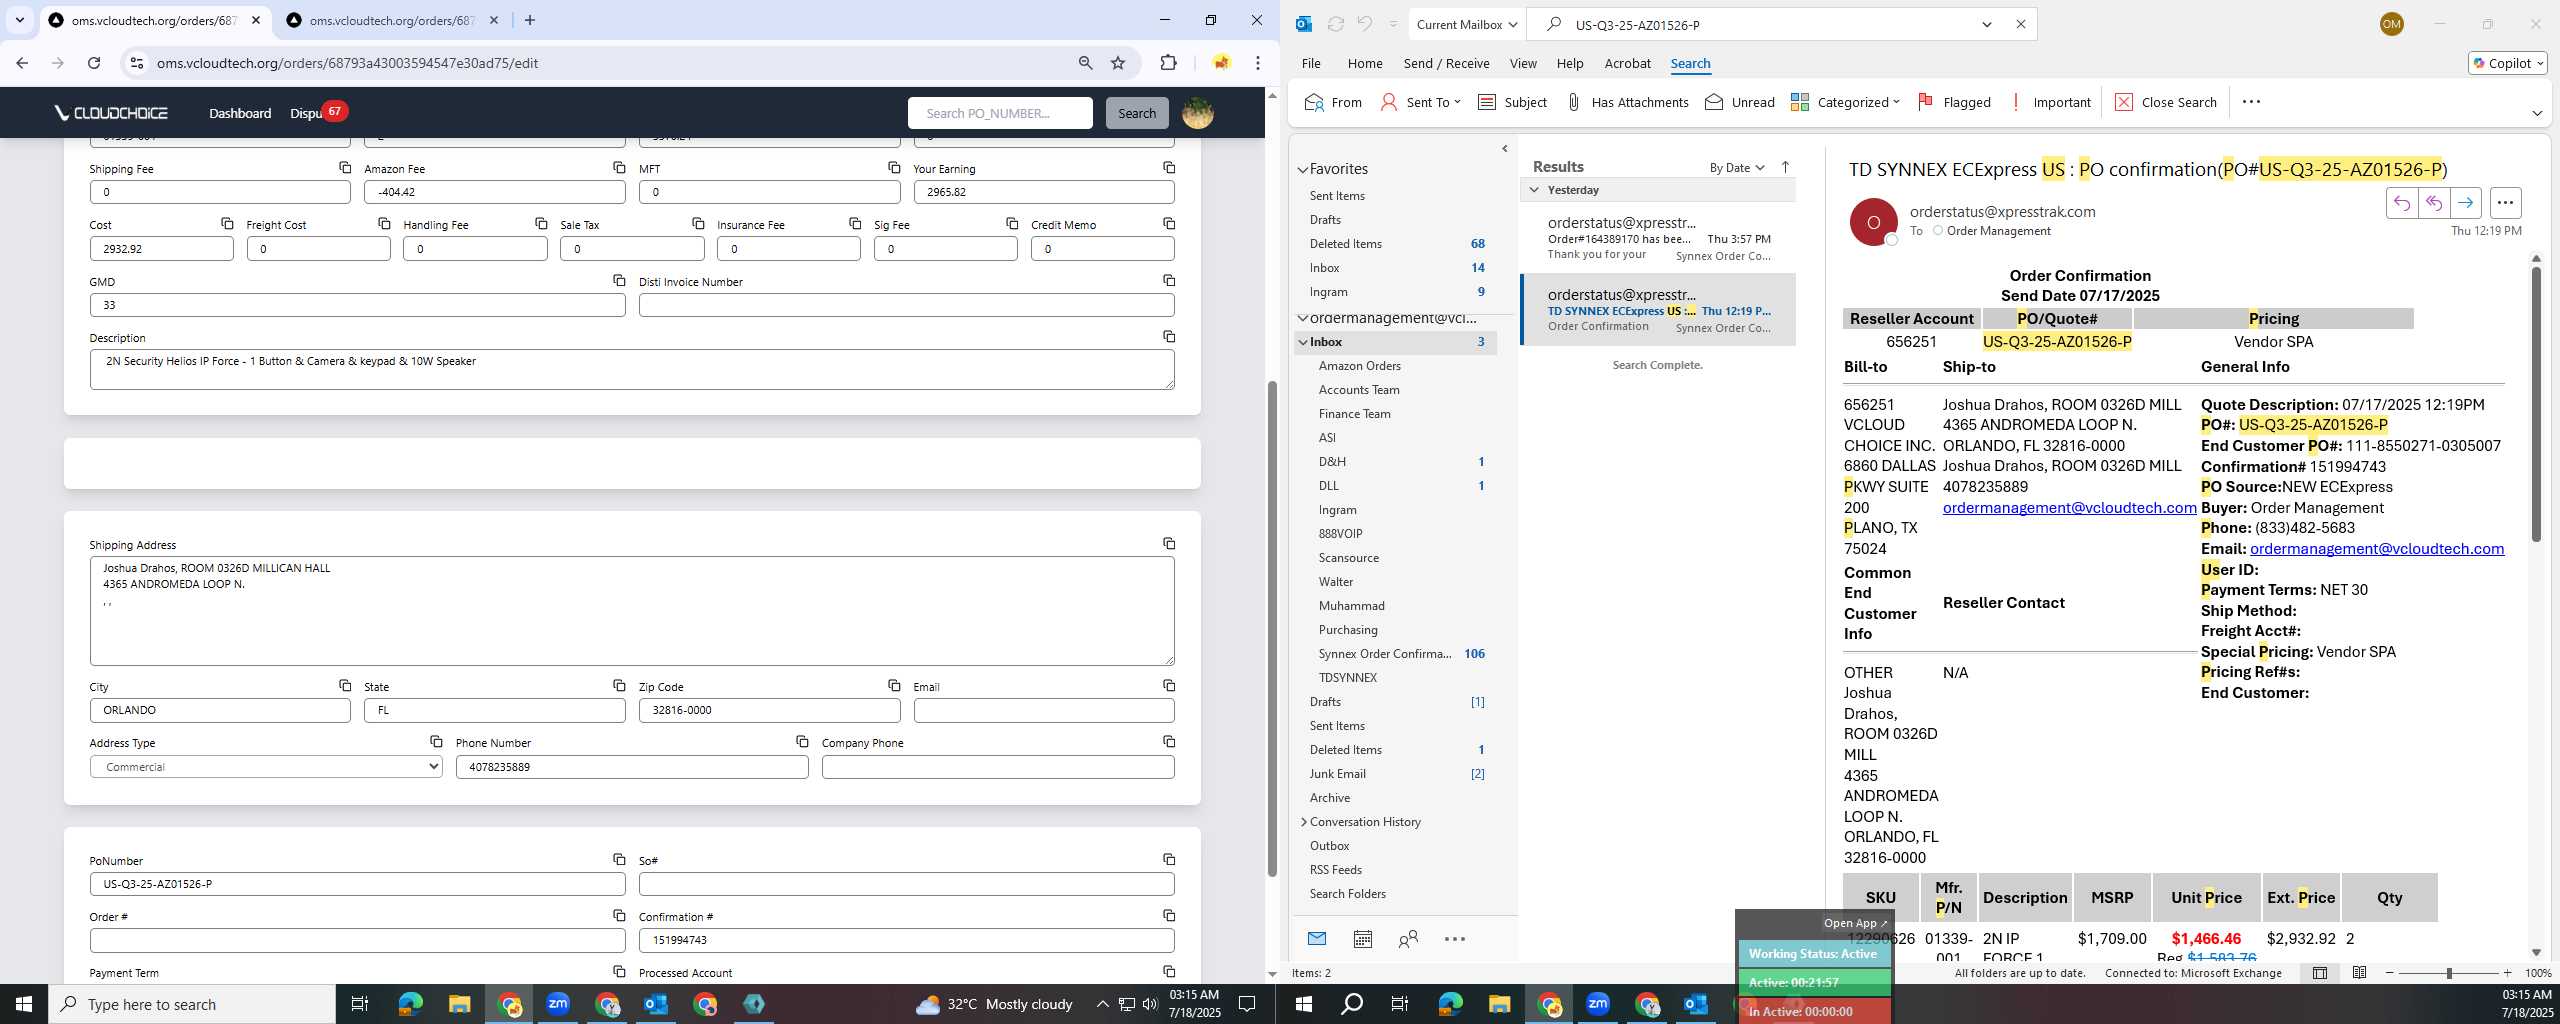Reverse the sort order arrow in Results

pos(1785,167)
